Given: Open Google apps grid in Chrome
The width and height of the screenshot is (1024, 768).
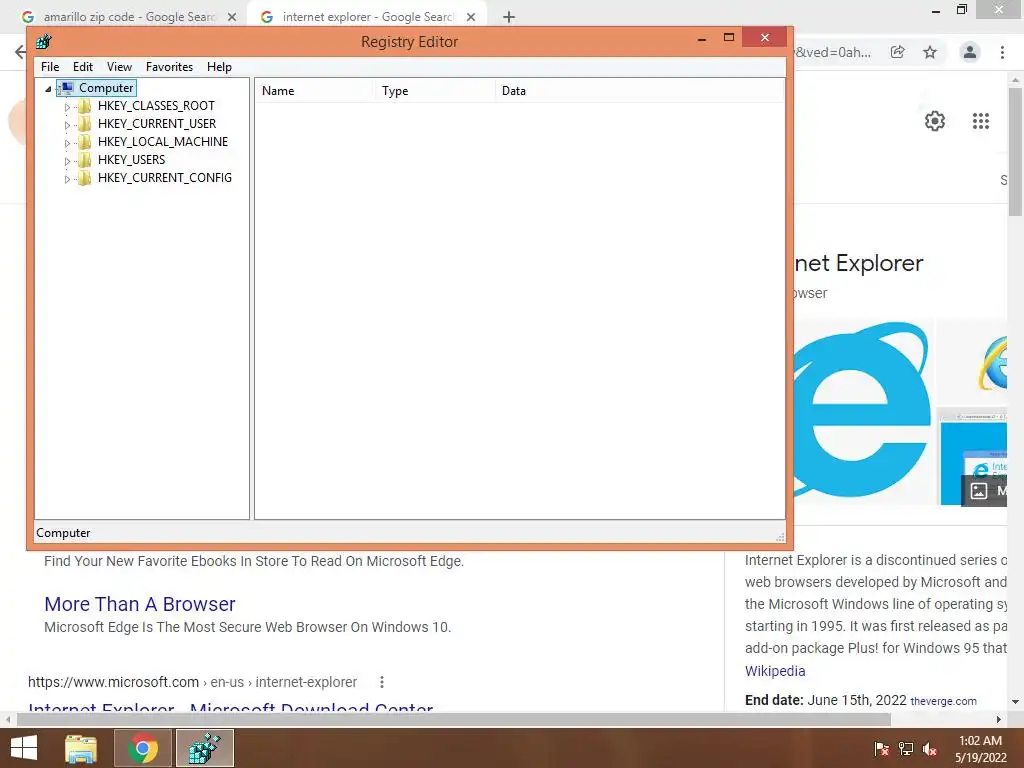Looking at the screenshot, I should (980, 121).
